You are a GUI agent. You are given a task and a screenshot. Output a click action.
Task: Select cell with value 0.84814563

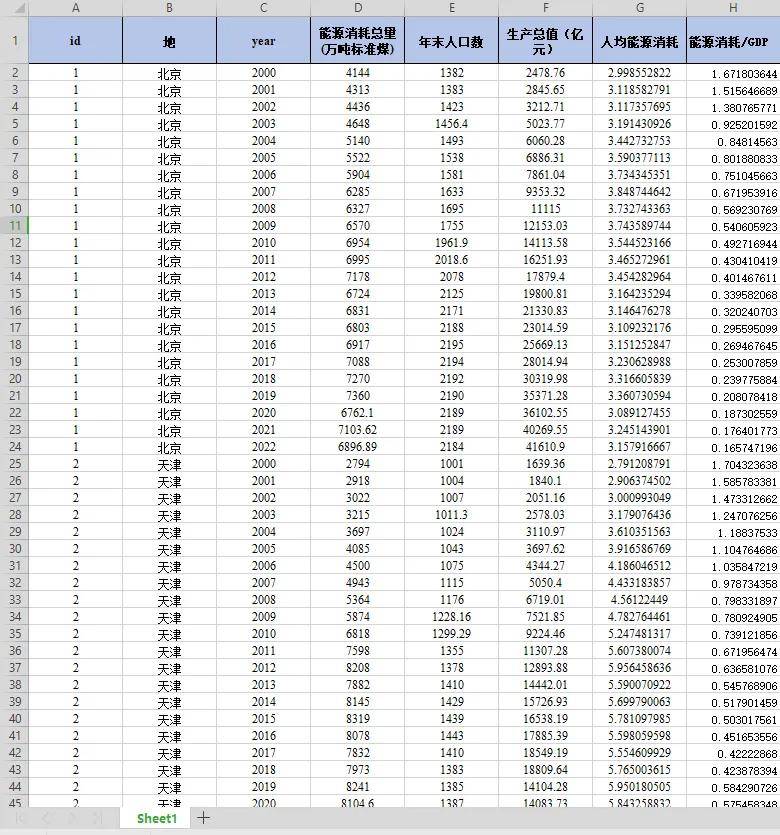point(733,141)
